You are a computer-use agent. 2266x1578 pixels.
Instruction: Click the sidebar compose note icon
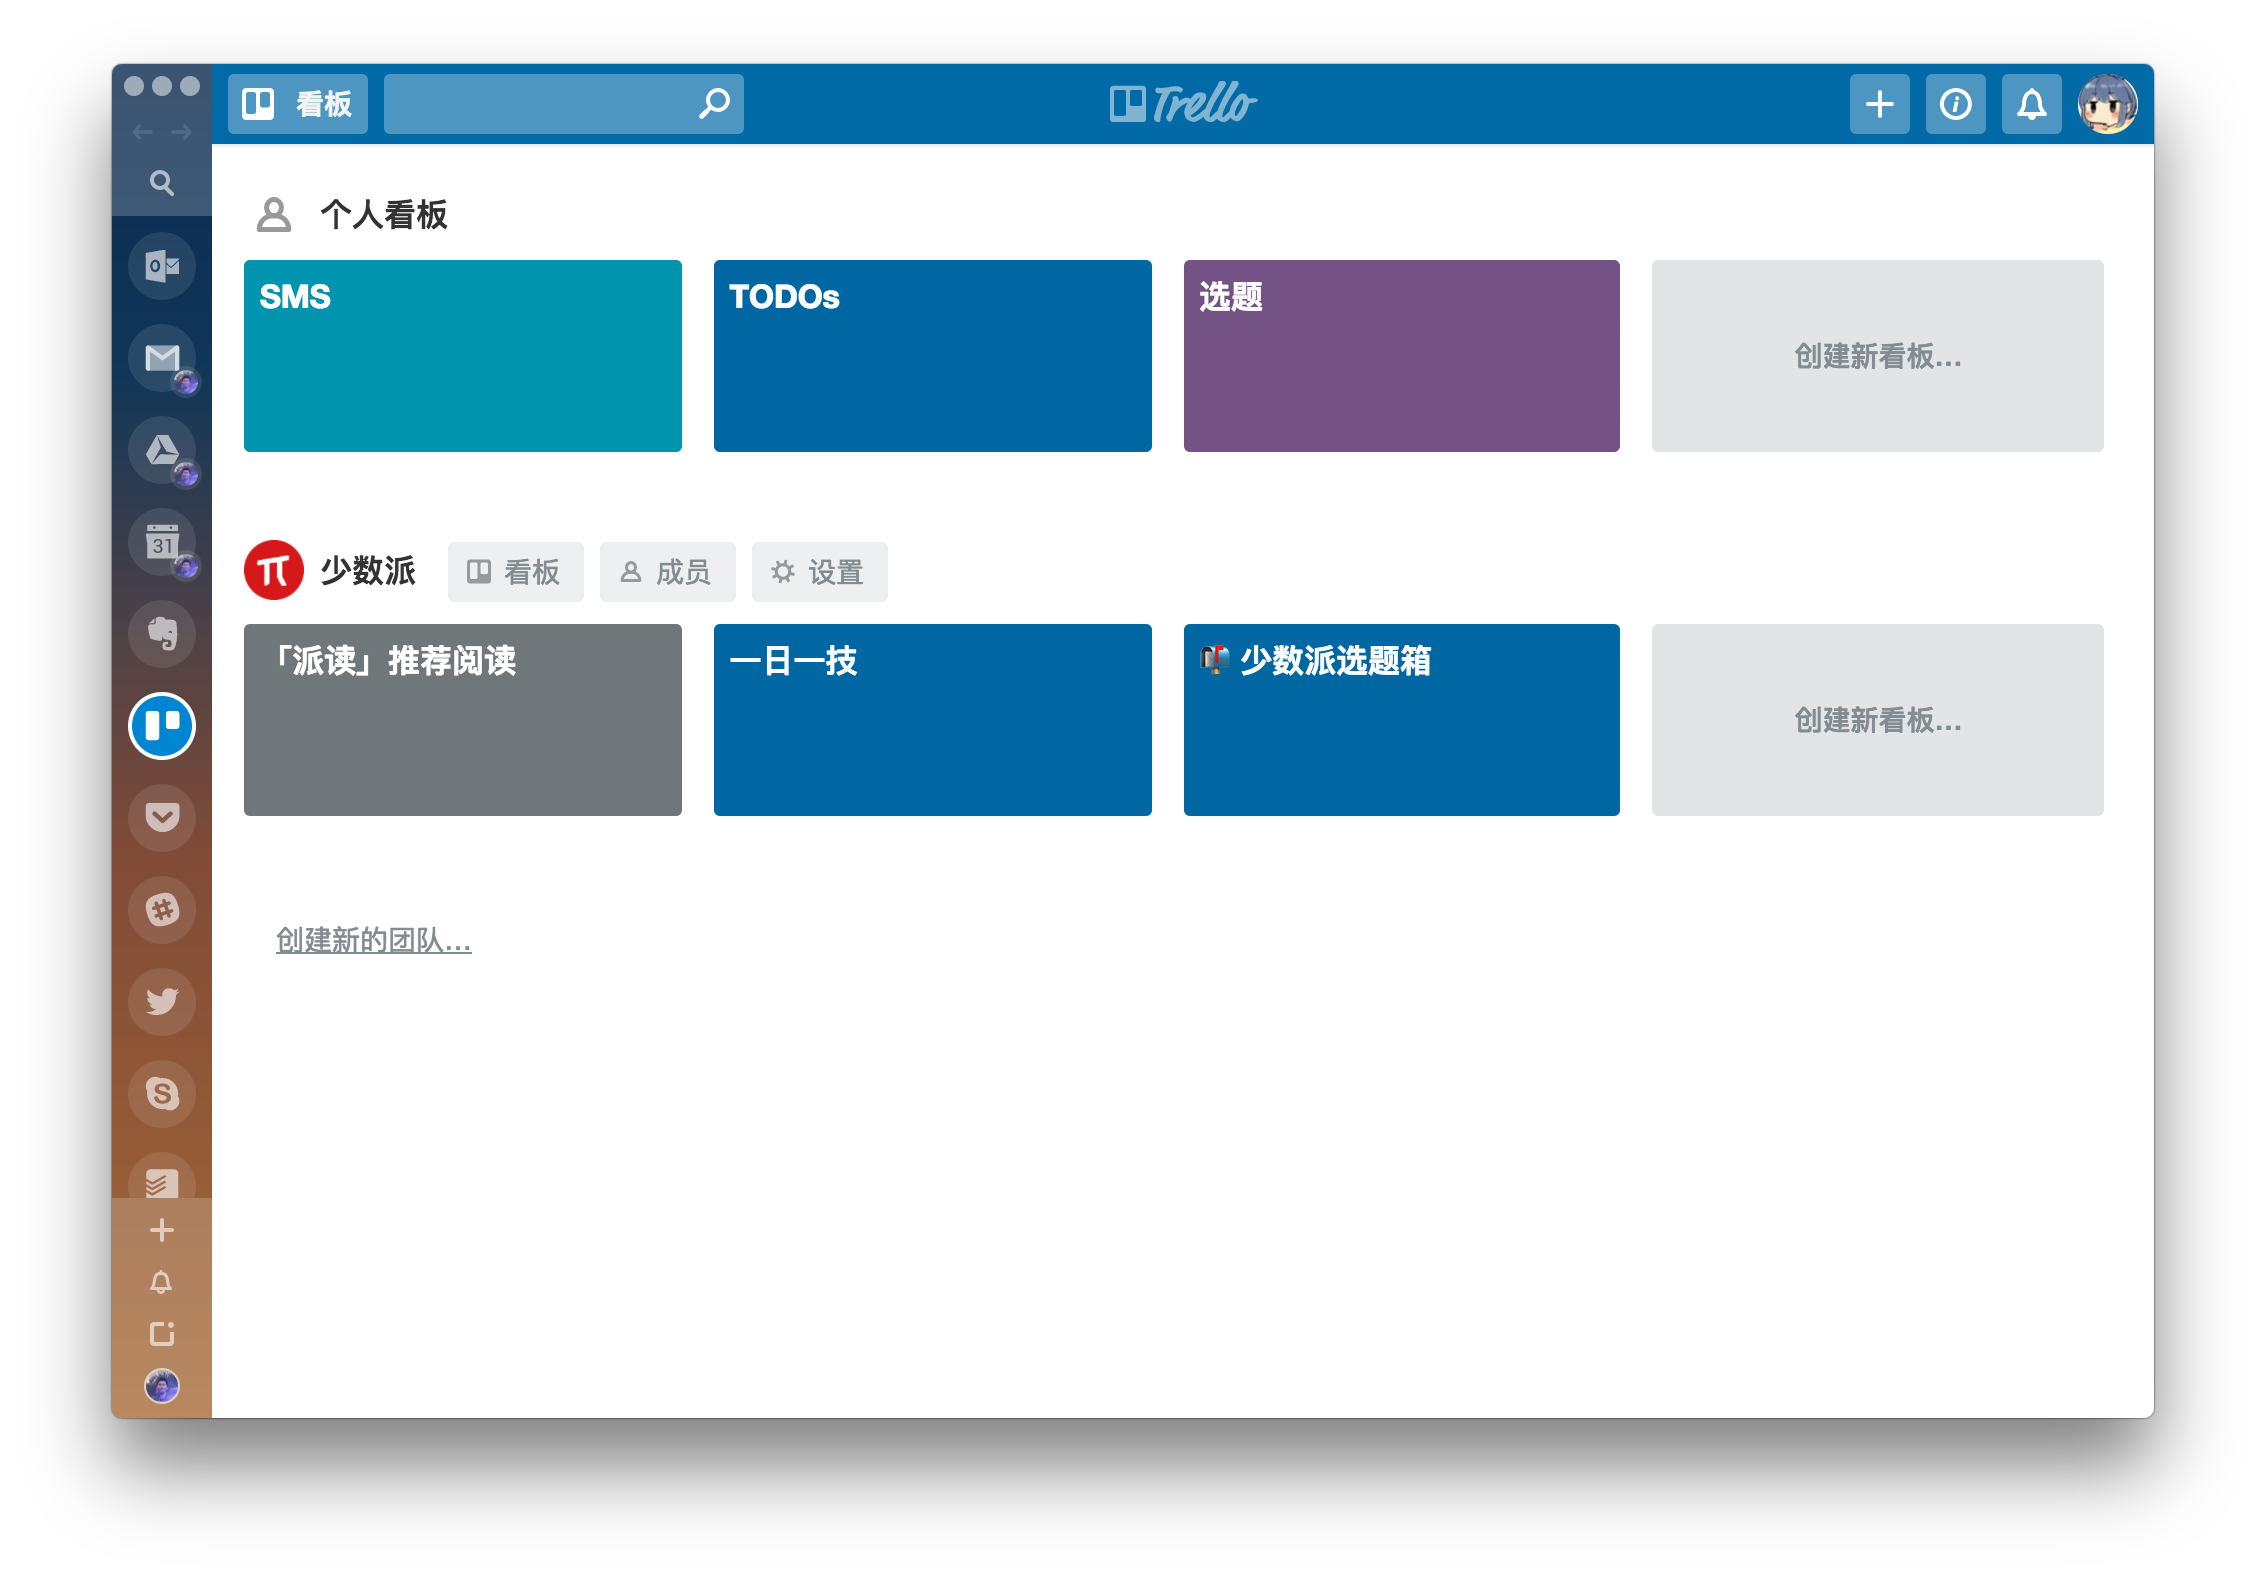(x=162, y=1334)
